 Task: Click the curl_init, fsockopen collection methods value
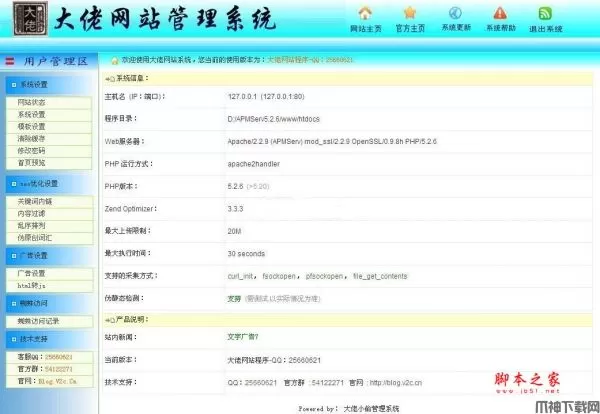(317, 276)
